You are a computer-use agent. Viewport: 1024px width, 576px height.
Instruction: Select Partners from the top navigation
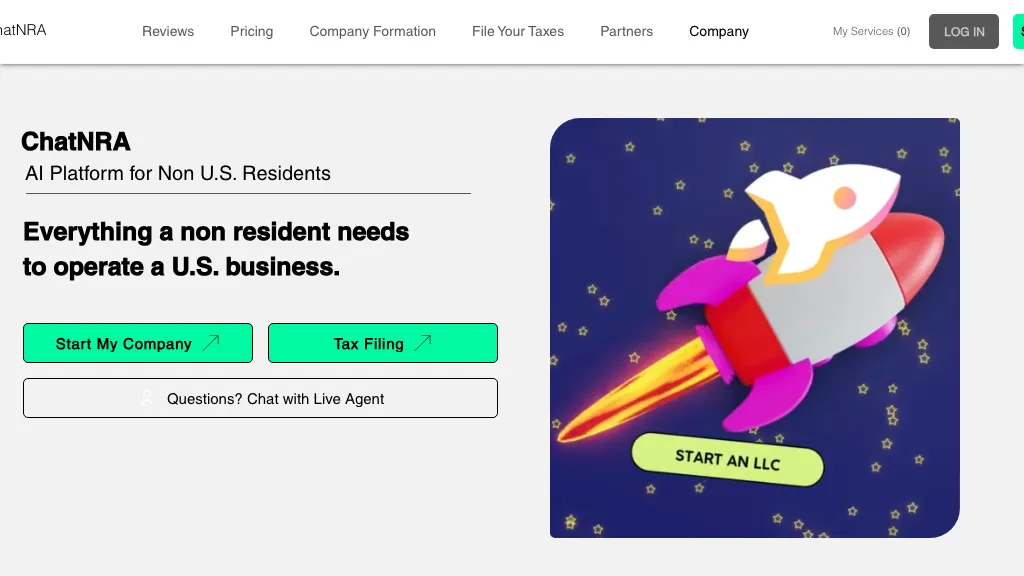(x=626, y=31)
